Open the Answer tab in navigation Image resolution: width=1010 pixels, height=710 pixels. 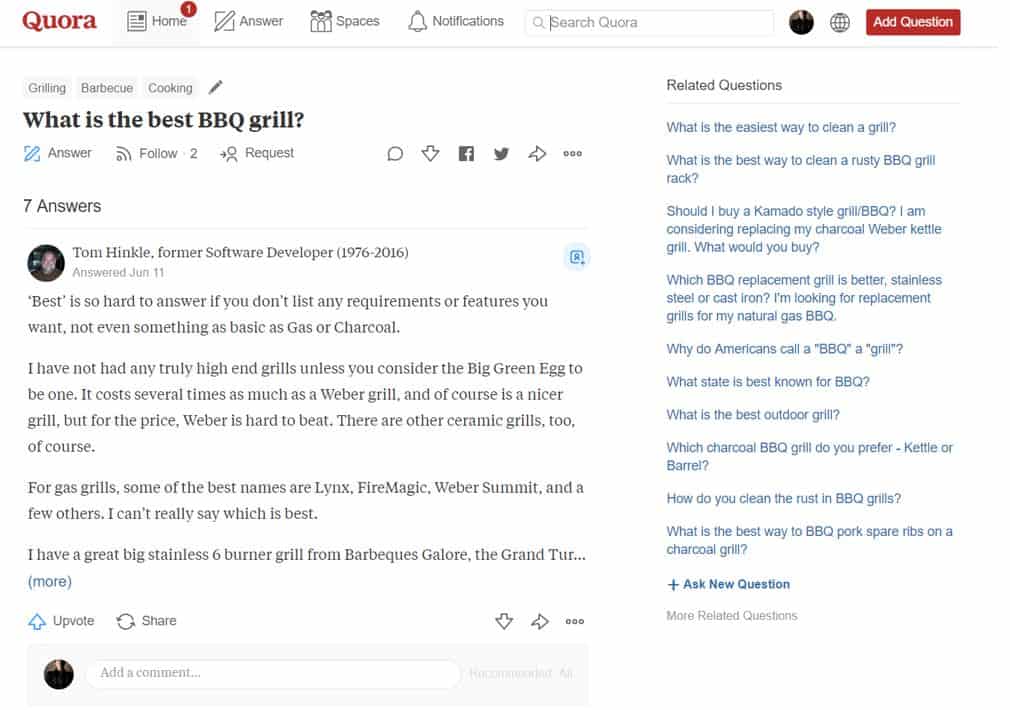(x=249, y=21)
